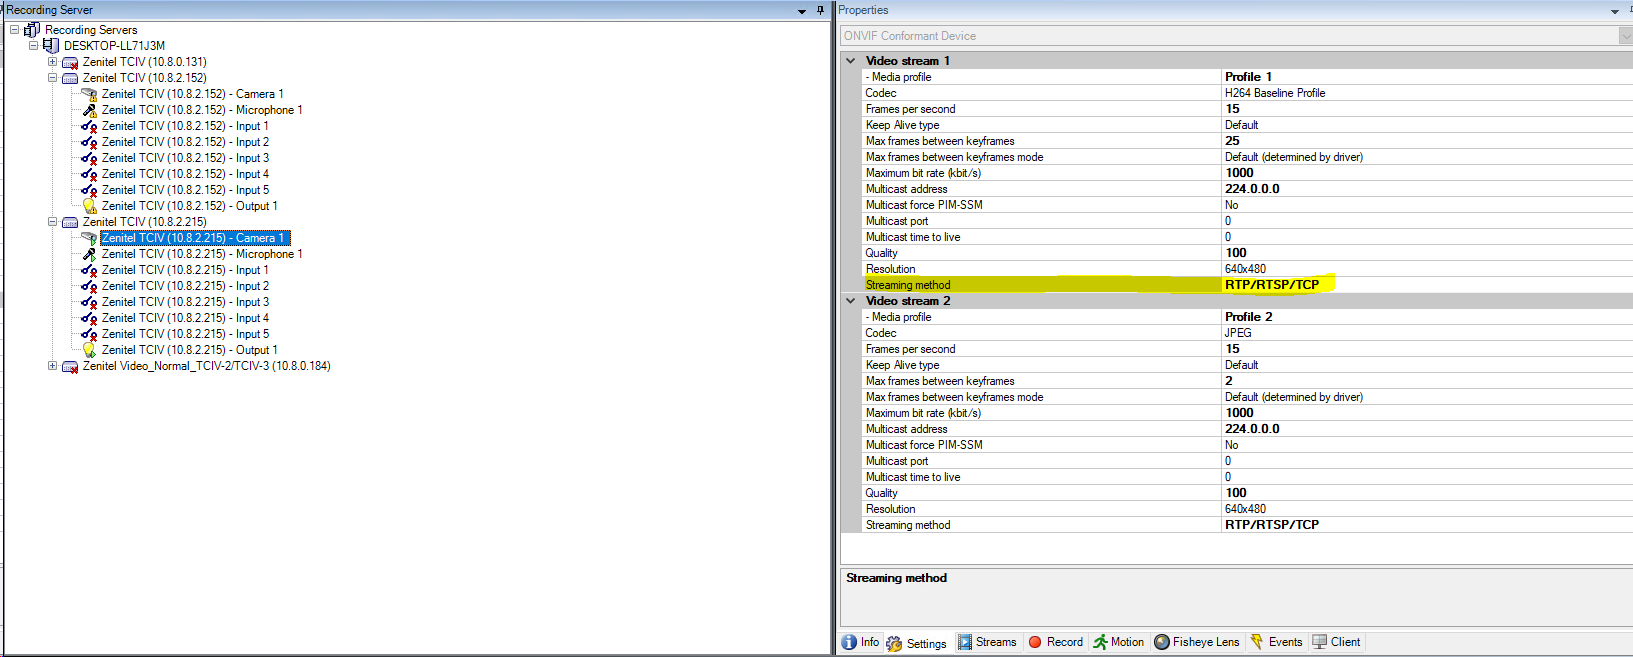Click input icon of 10.8.2.152 Input 5
Screen dimensions: 1633x657
point(89,190)
